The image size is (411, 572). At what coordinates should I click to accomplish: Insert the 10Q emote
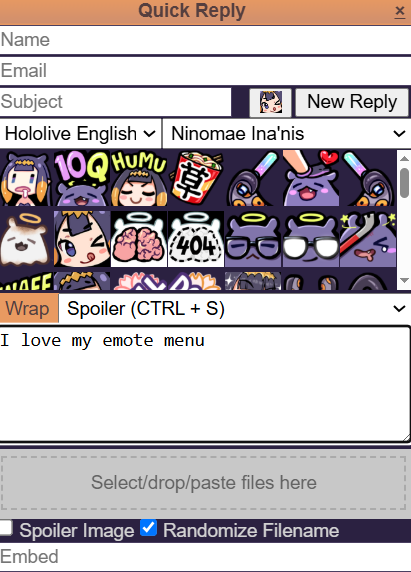(81, 178)
